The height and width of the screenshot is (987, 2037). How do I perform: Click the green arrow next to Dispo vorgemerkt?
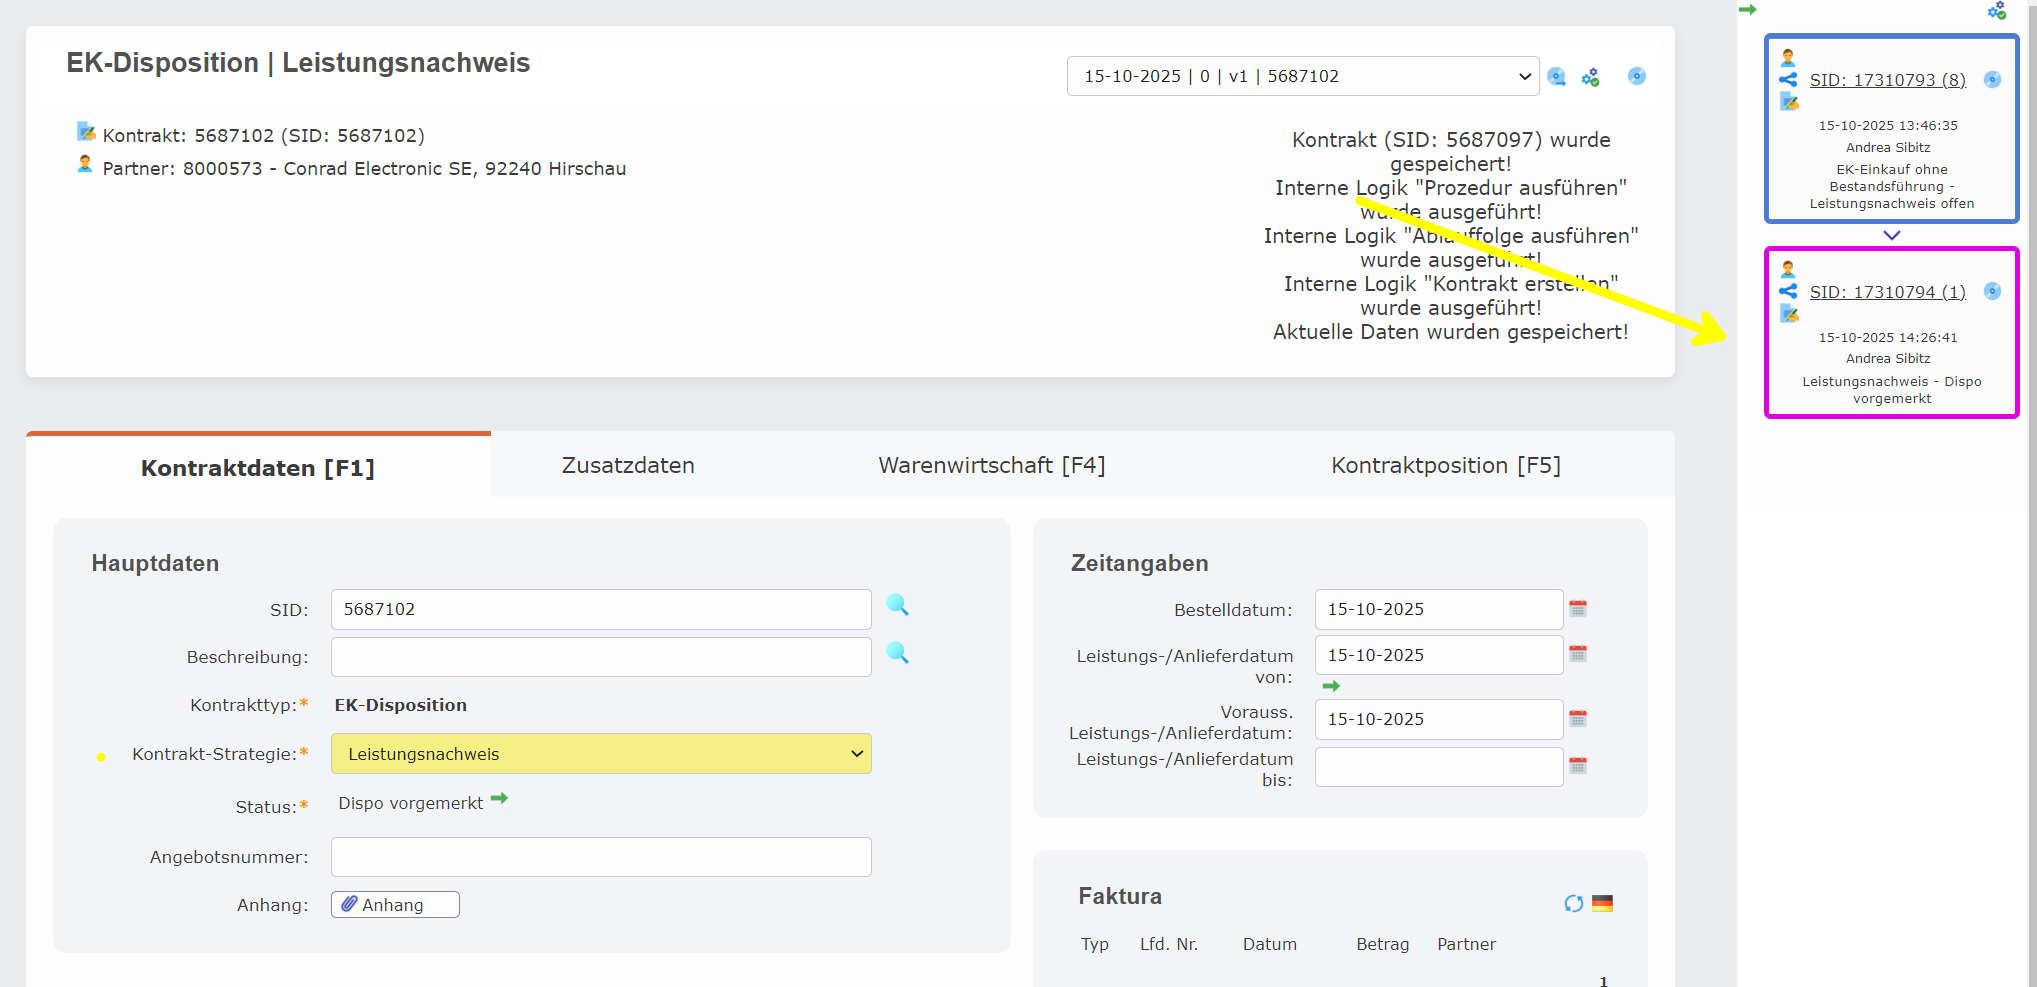point(499,798)
